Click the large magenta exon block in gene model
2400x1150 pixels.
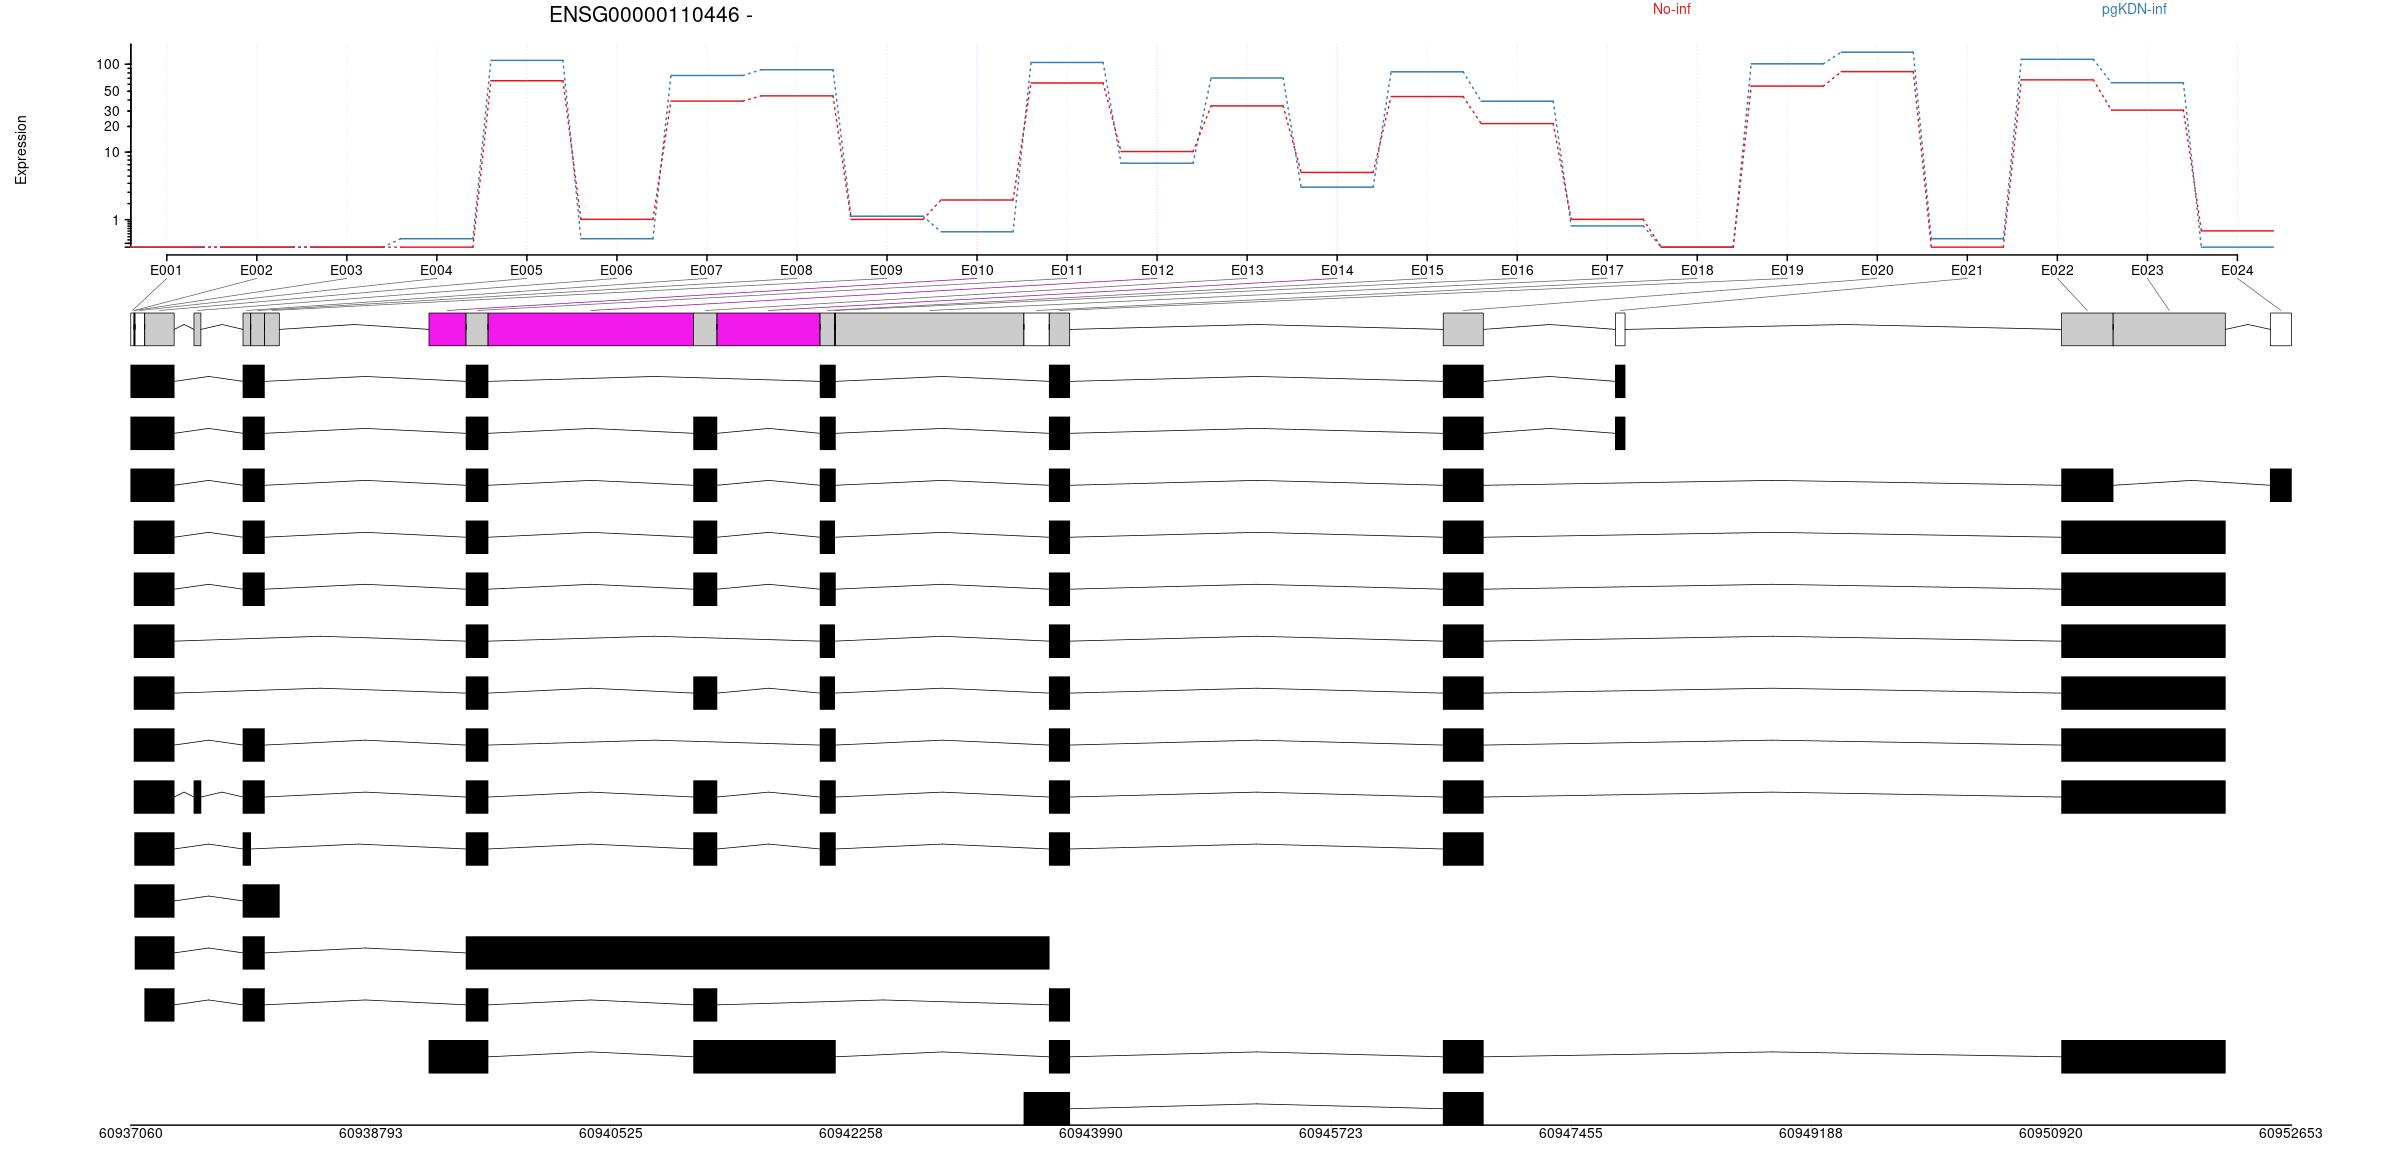(x=591, y=329)
